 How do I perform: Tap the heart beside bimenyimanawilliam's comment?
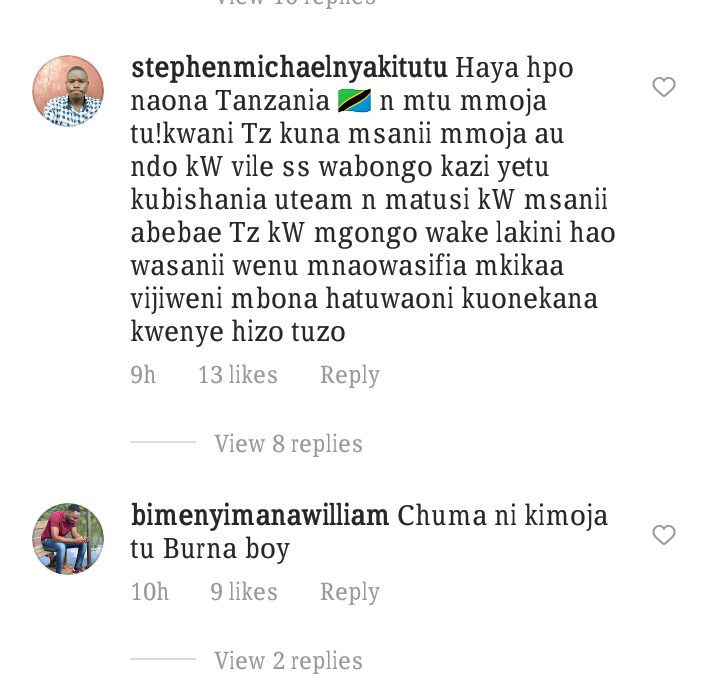(x=664, y=535)
